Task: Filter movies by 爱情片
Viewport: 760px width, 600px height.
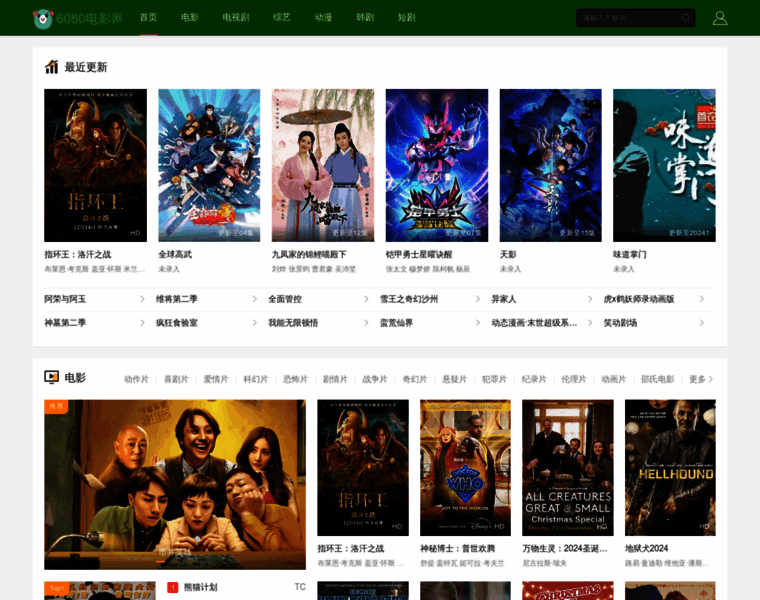Action: pos(216,379)
